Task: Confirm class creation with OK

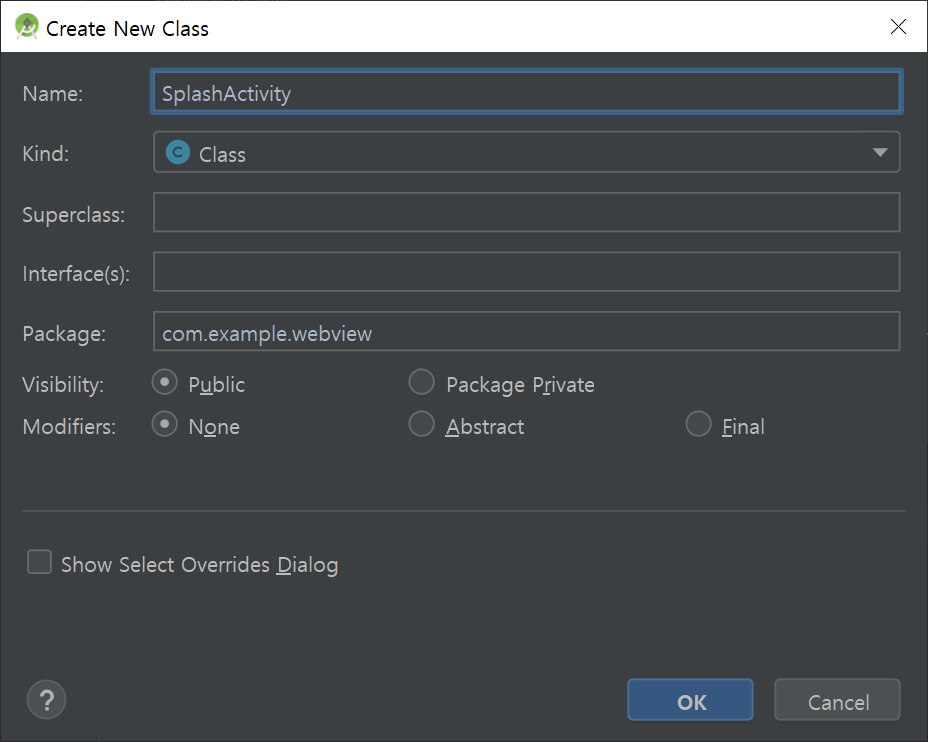Action: (691, 700)
